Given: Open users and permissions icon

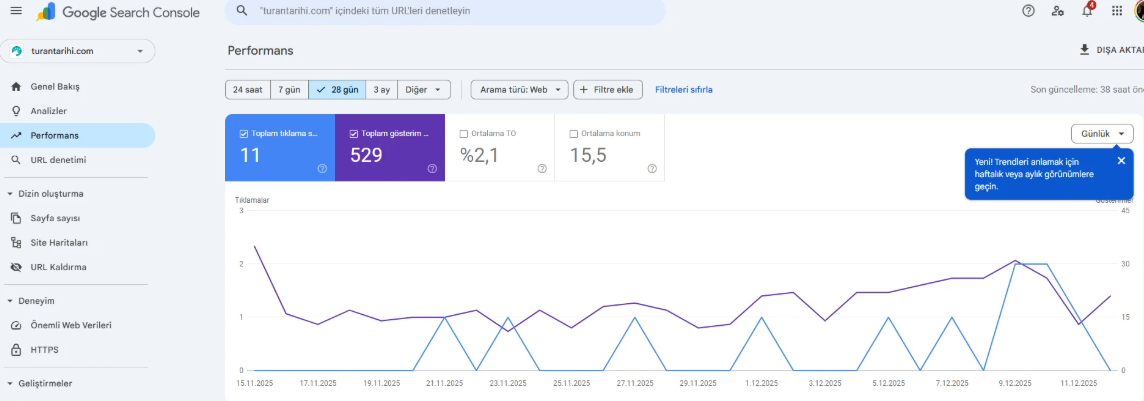Looking at the screenshot, I should 1058,11.
